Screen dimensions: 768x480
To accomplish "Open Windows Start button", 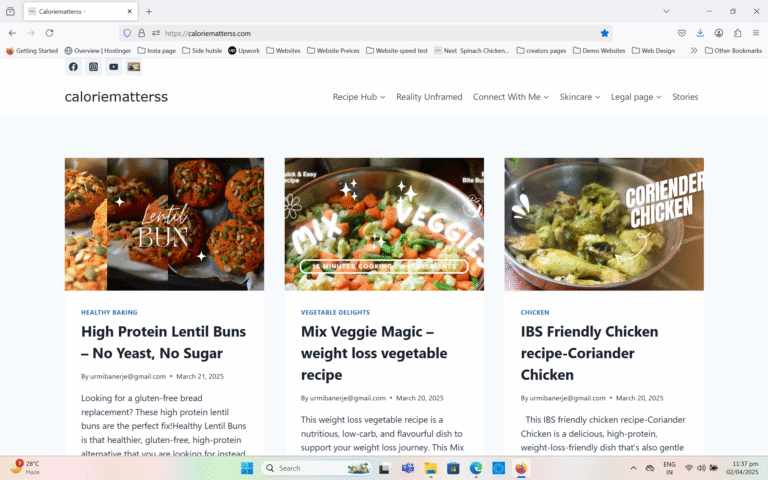I will pos(247,468).
